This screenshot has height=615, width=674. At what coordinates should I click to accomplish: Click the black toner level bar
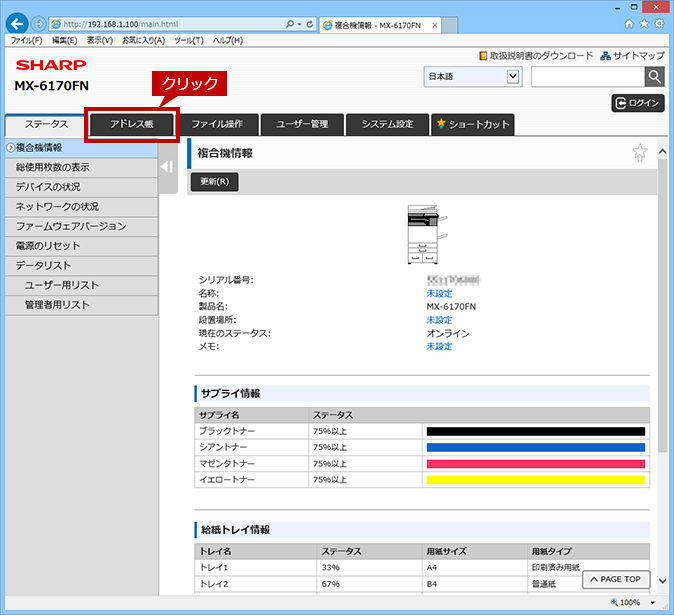536,431
